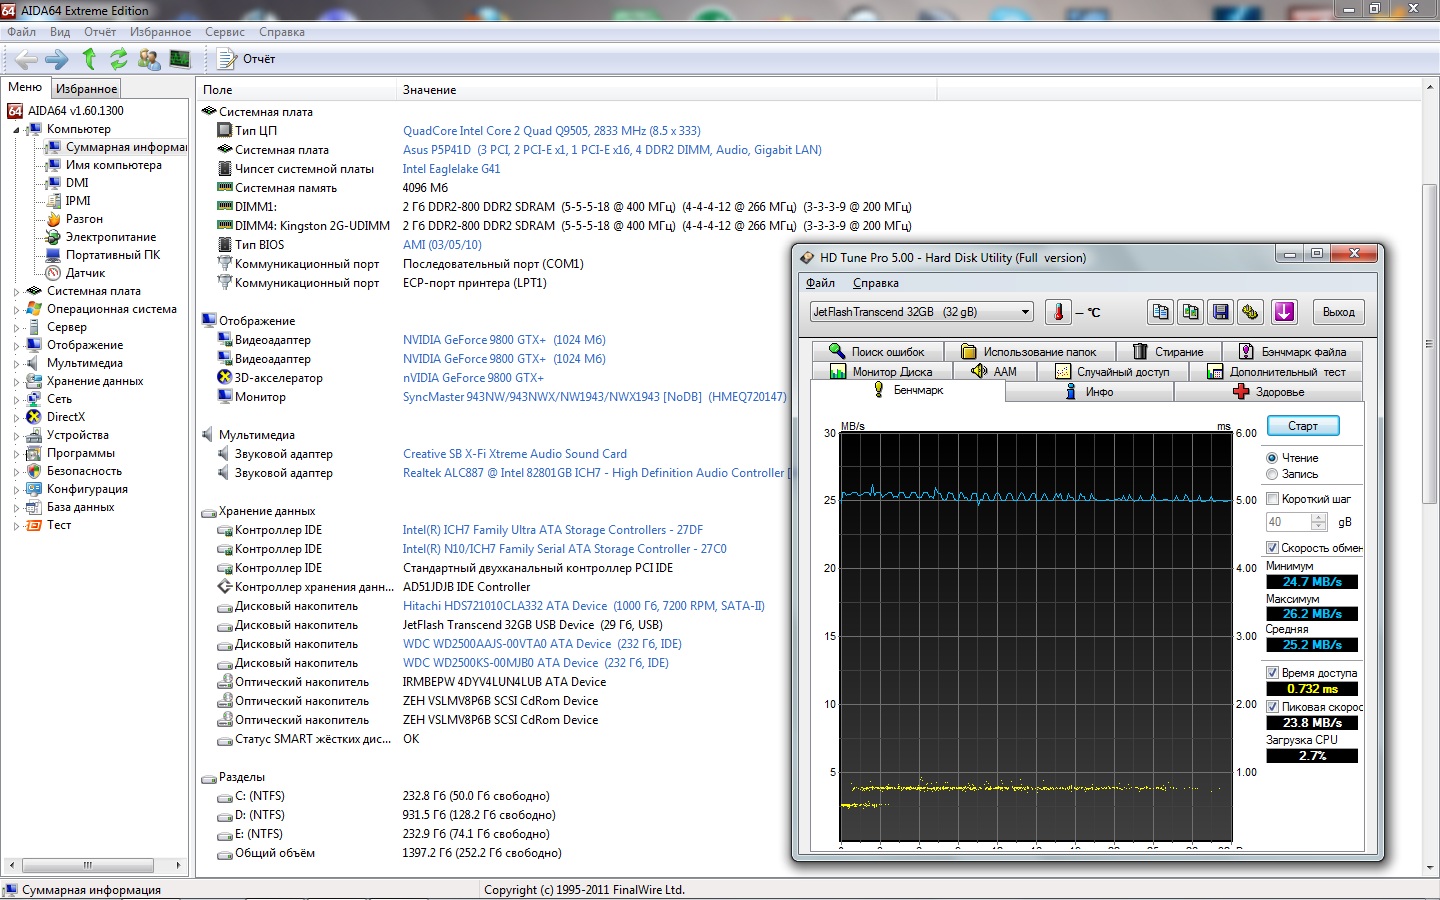Screen dimensions: 1440x900
Task: Open the Поиск ошибок tab
Action: (x=876, y=352)
